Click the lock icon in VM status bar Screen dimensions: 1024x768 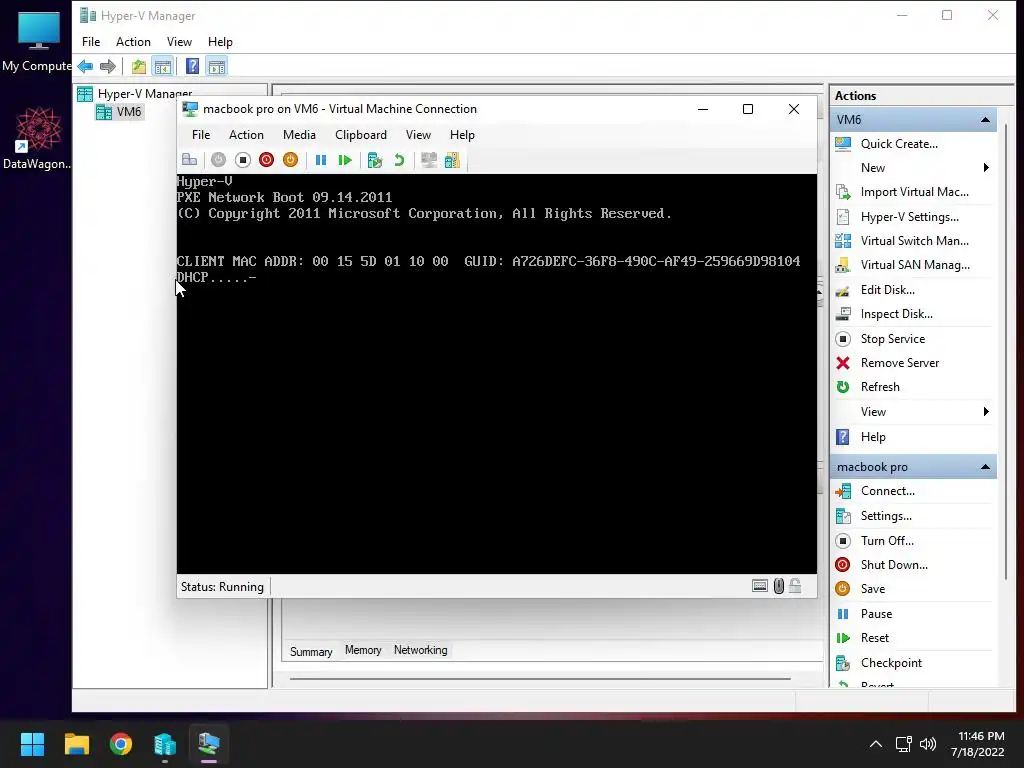[795, 586]
